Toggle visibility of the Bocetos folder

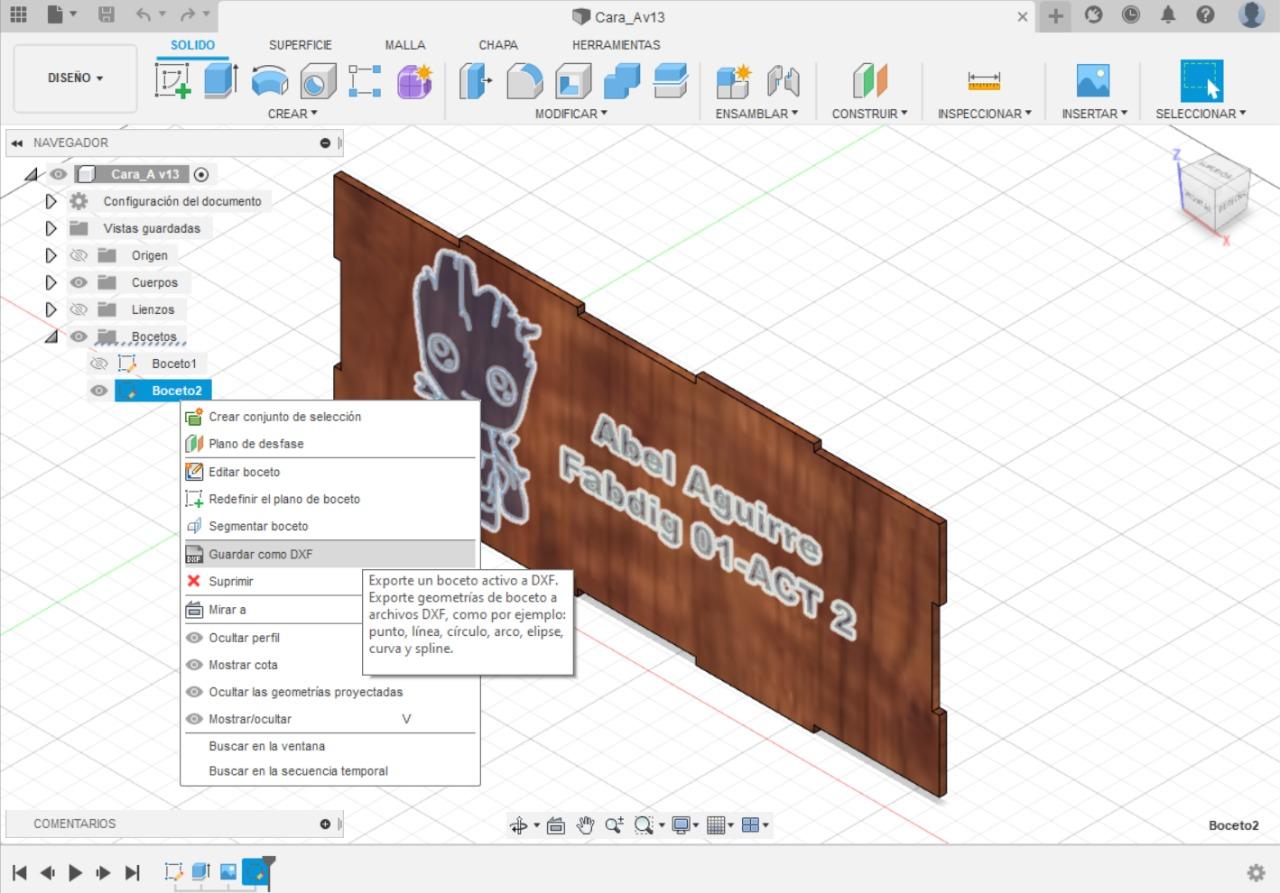coord(78,337)
